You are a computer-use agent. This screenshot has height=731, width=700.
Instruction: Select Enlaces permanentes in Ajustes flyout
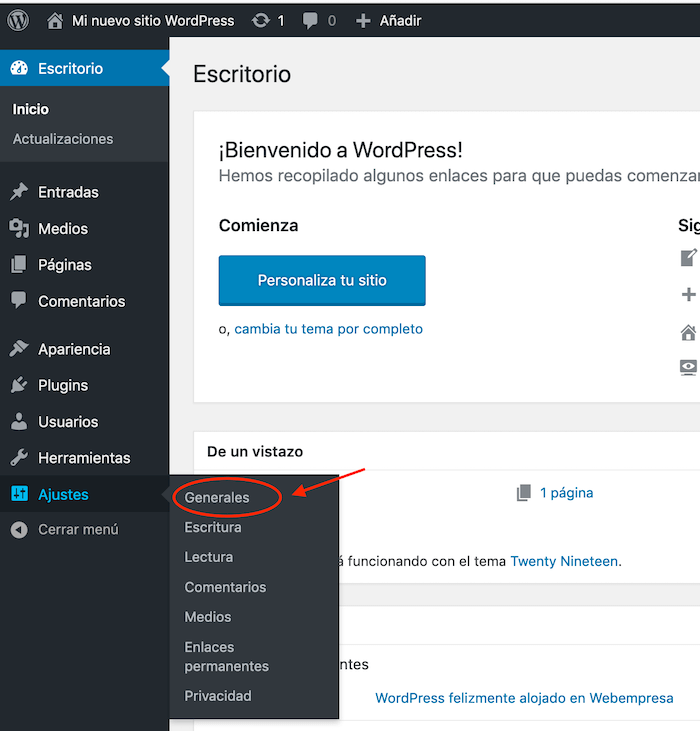(226, 656)
